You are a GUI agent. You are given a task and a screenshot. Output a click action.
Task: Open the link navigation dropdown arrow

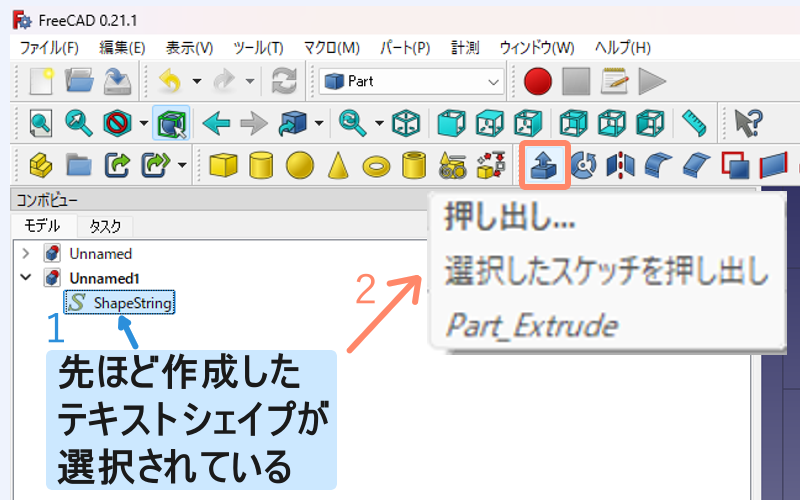(319, 123)
